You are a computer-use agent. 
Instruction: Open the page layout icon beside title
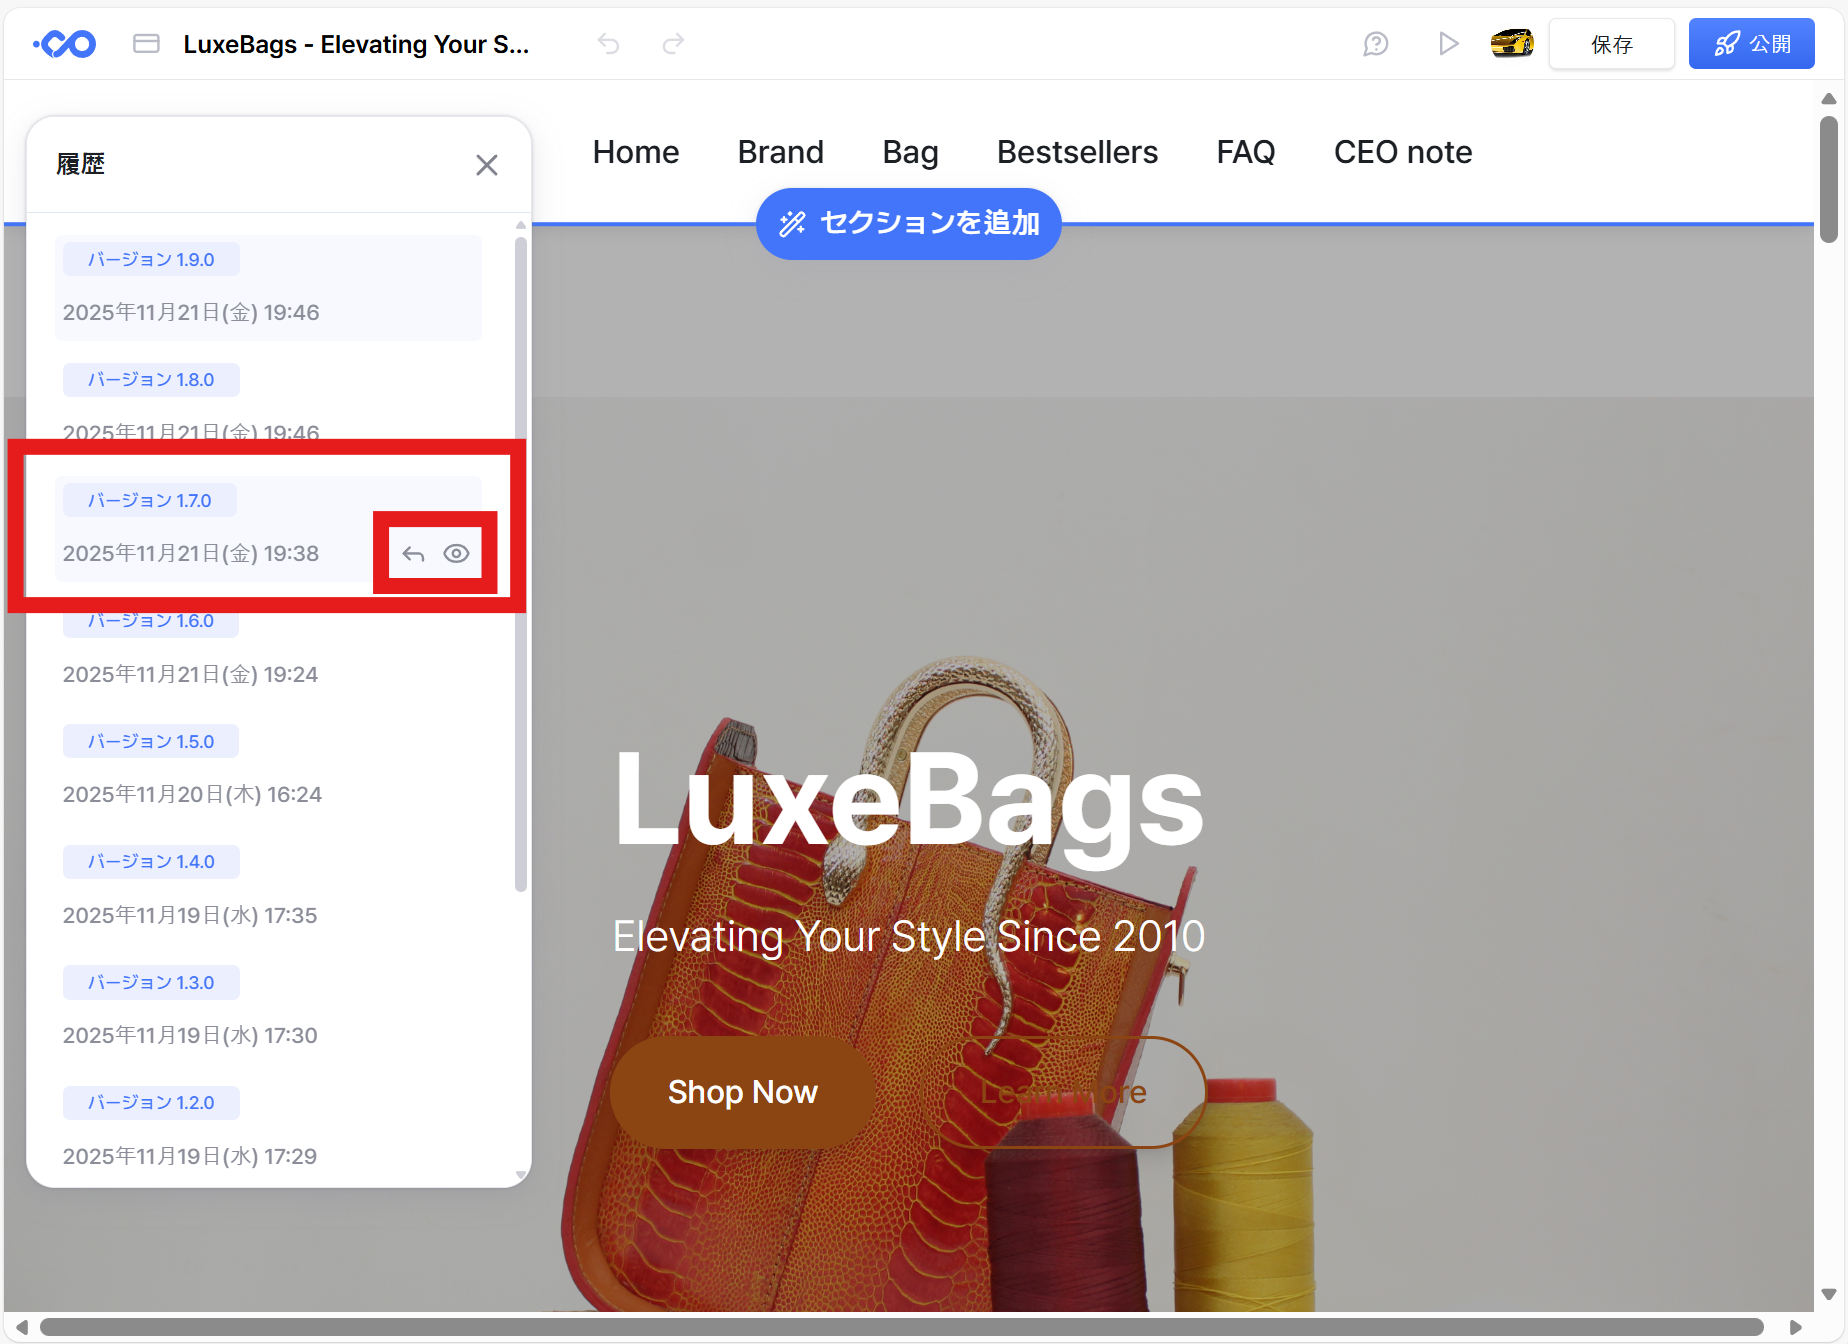click(147, 44)
